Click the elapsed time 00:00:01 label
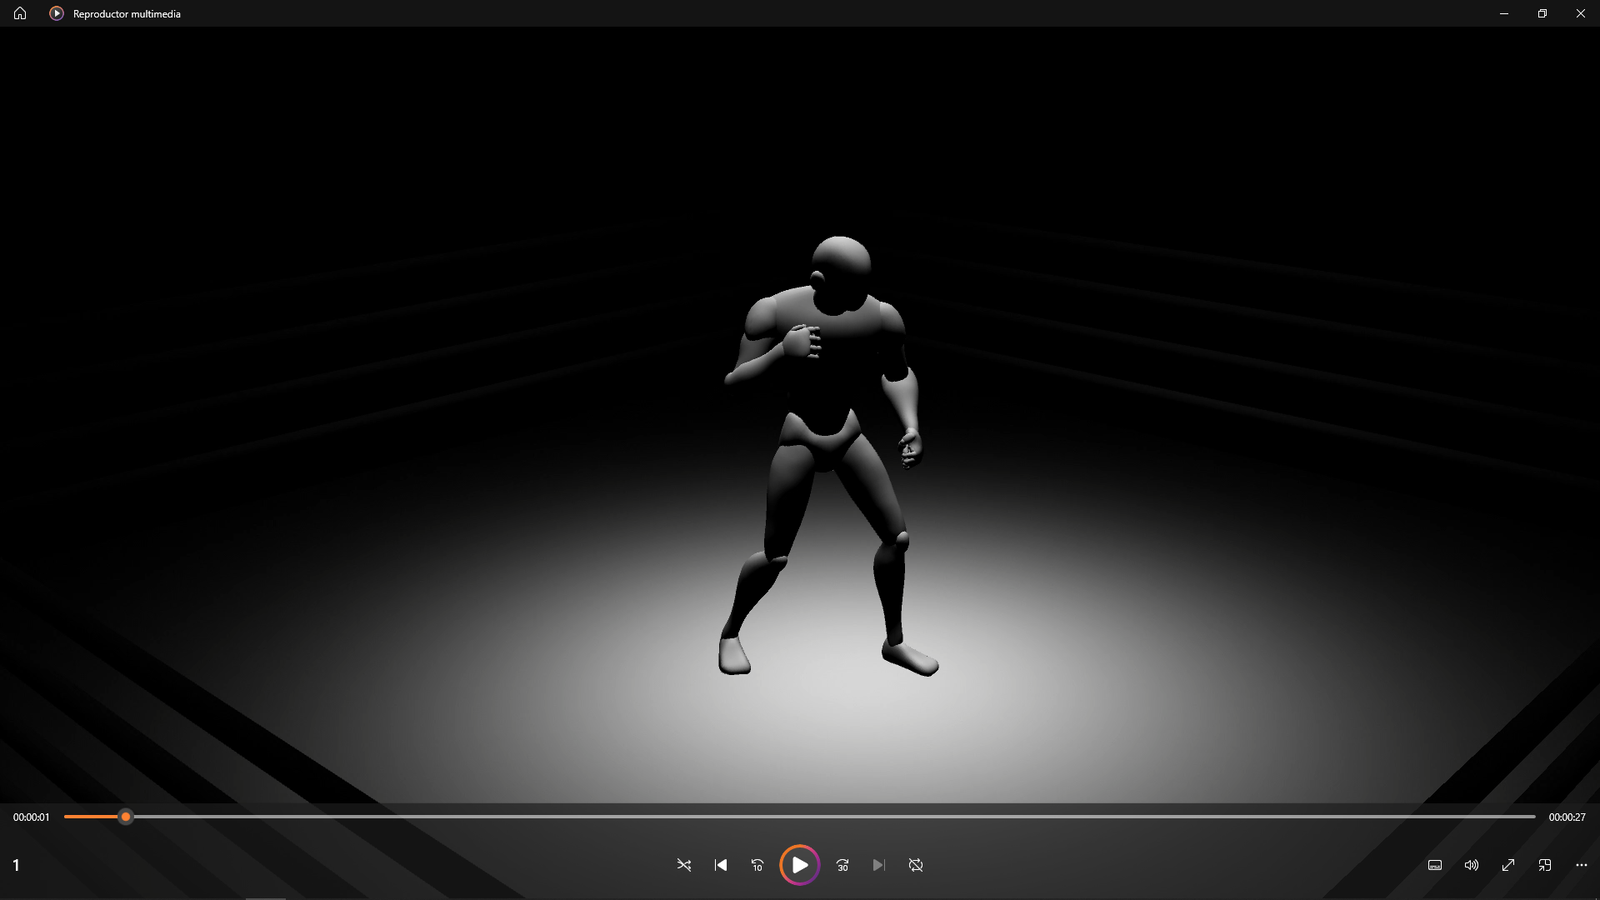 coord(31,817)
